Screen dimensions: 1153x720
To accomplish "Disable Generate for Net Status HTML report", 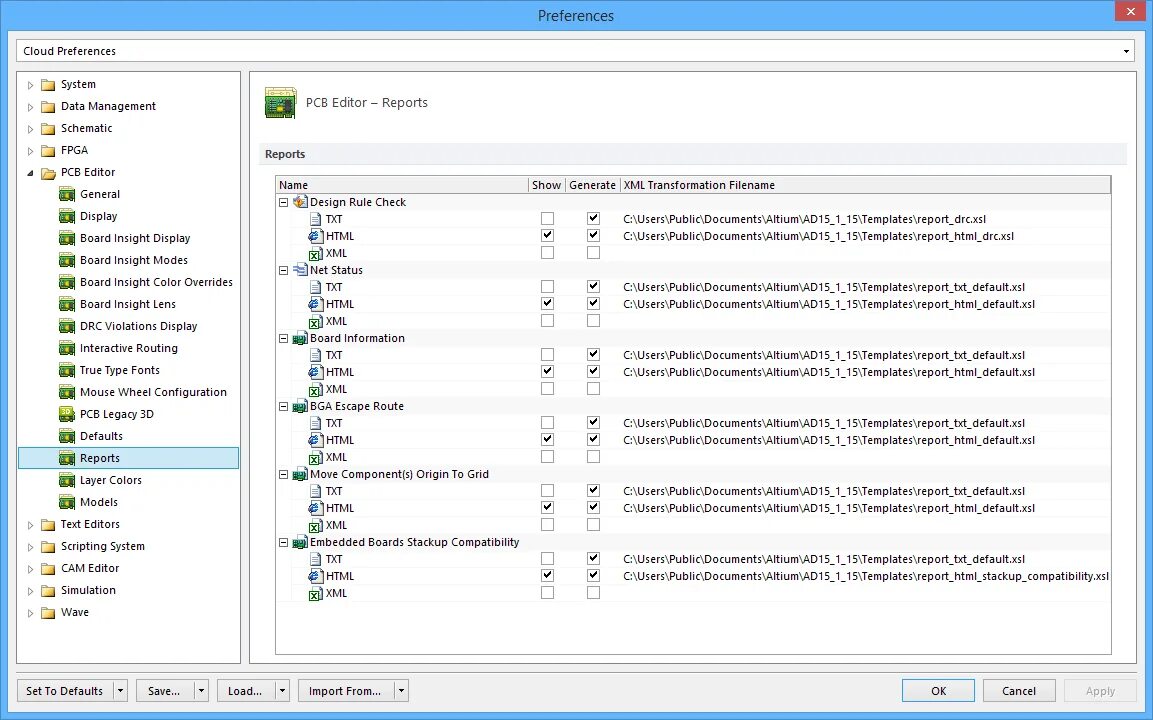I will click(x=593, y=304).
